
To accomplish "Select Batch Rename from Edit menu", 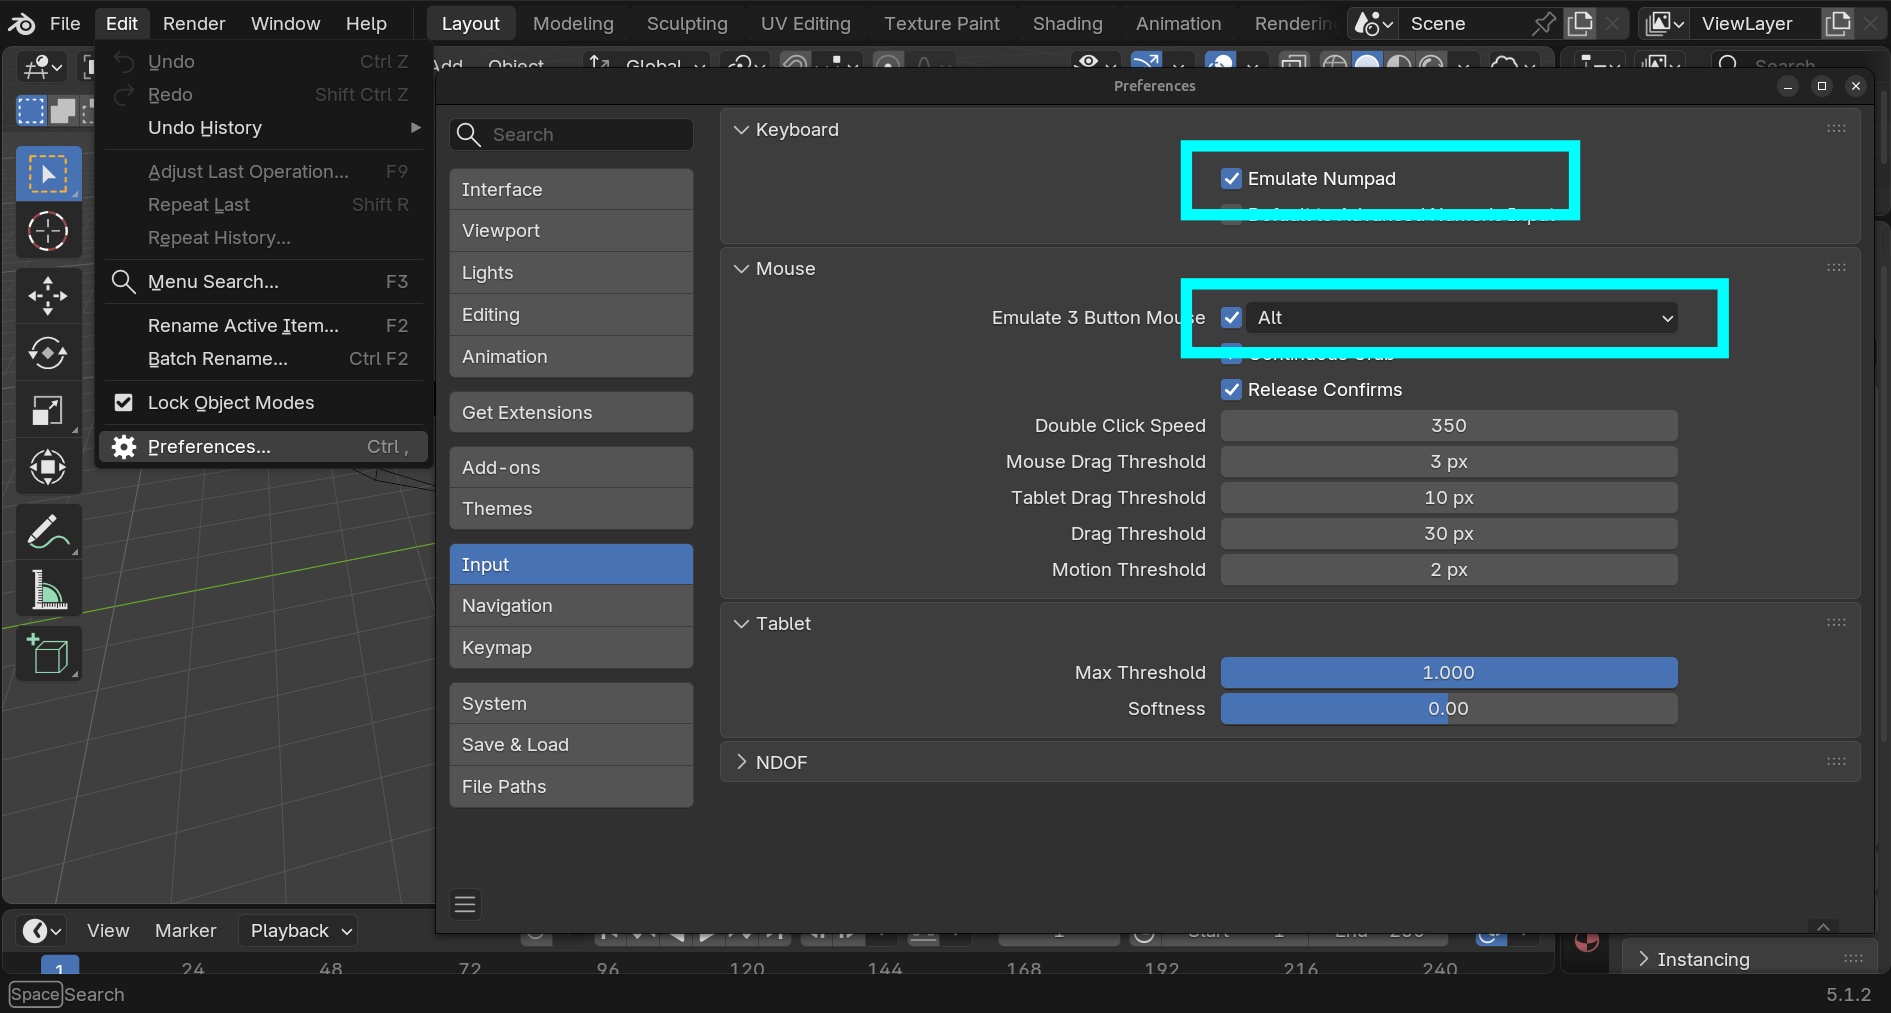I will pyautogui.click(x=265, y=359).
